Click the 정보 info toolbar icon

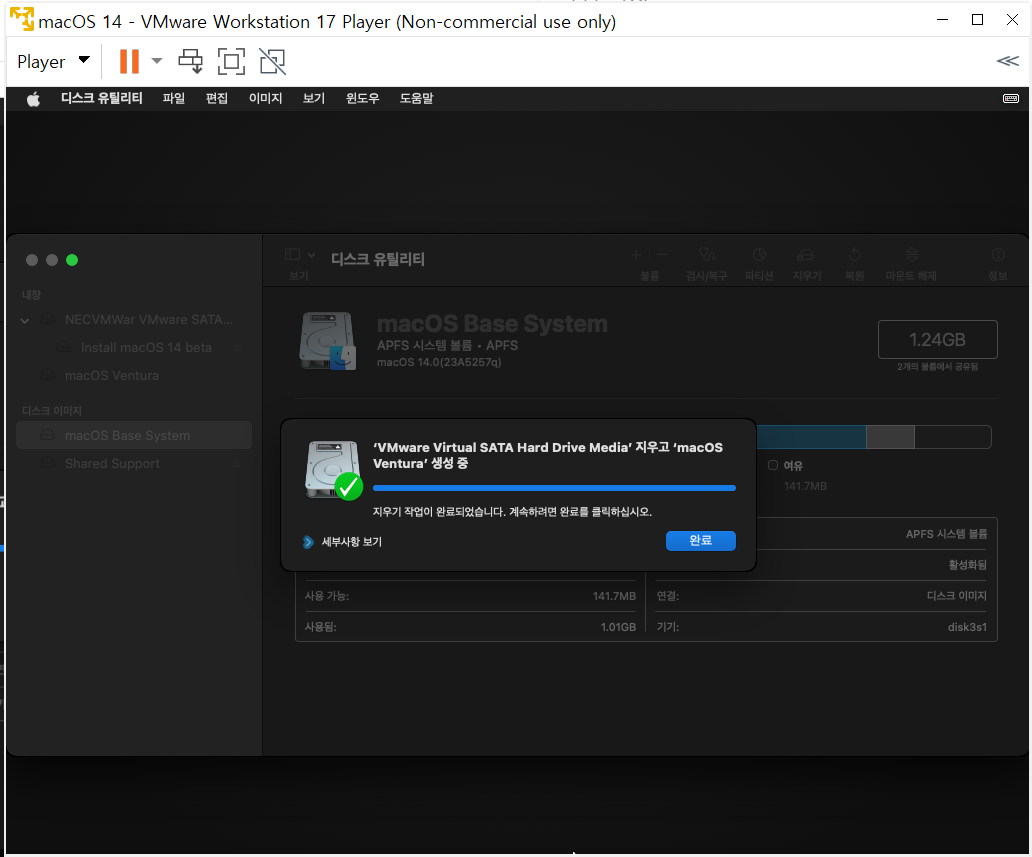[x=998, y=255]
